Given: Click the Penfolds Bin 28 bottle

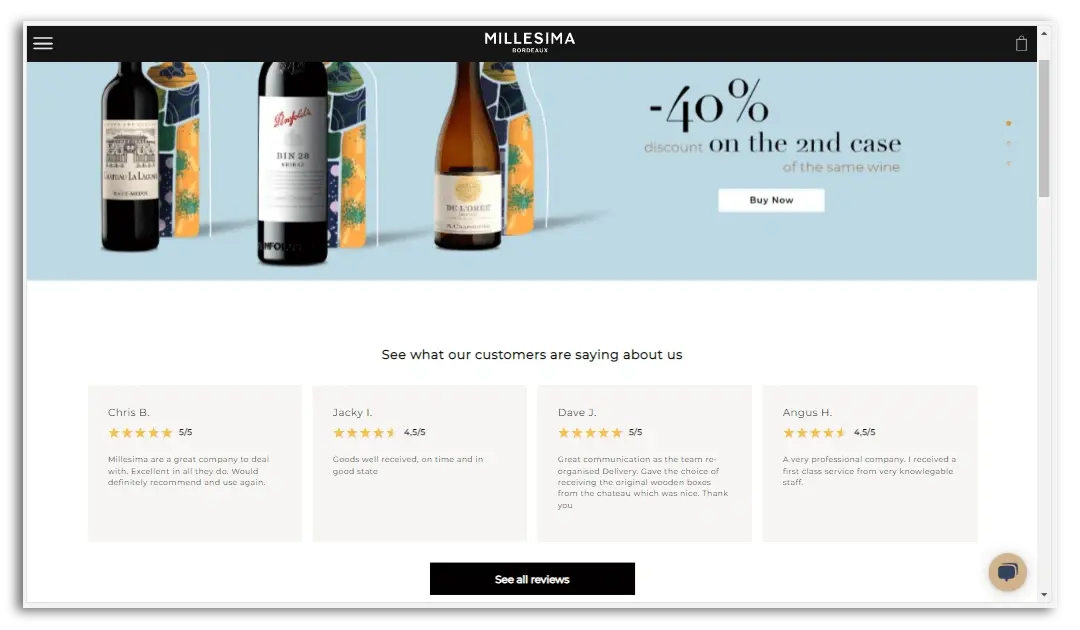Looking at the screenshot, I should [293, 162].
